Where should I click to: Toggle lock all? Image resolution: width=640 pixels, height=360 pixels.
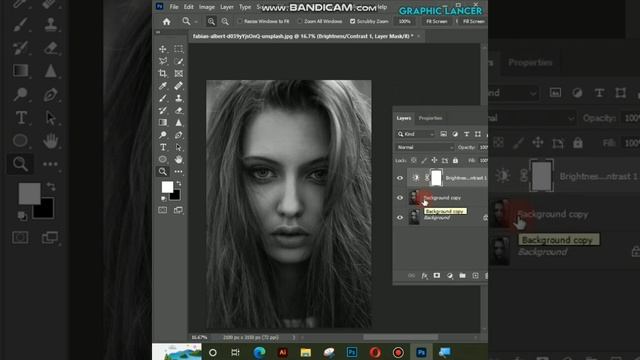pos(456,160)
